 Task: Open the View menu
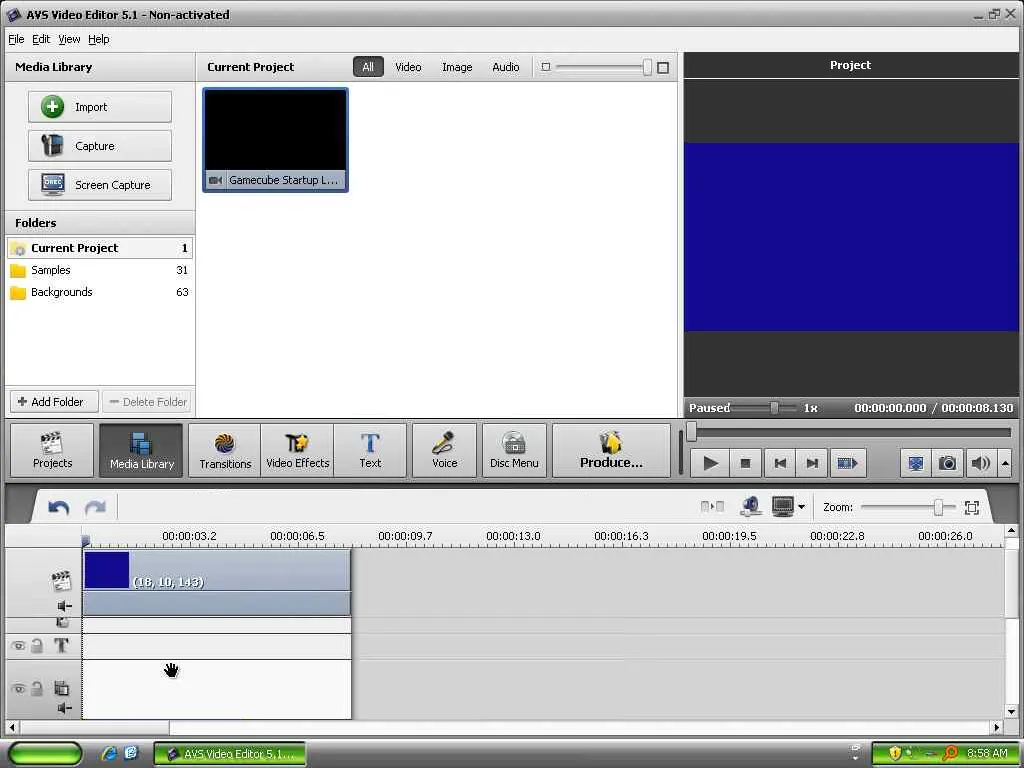click(x=69, y=39)
